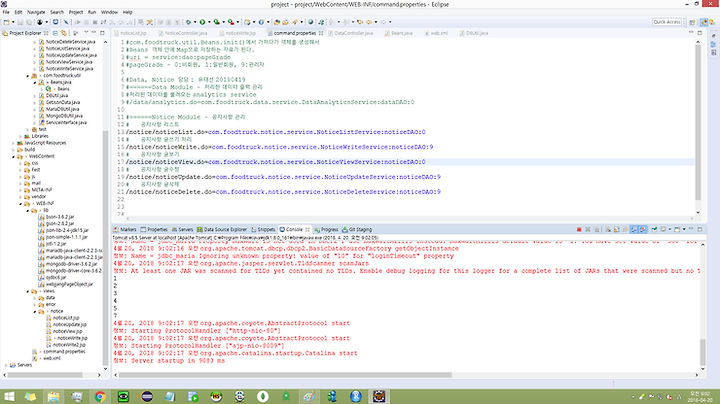Click the external tools Run icon with red toolbox

tap(231, 22)
